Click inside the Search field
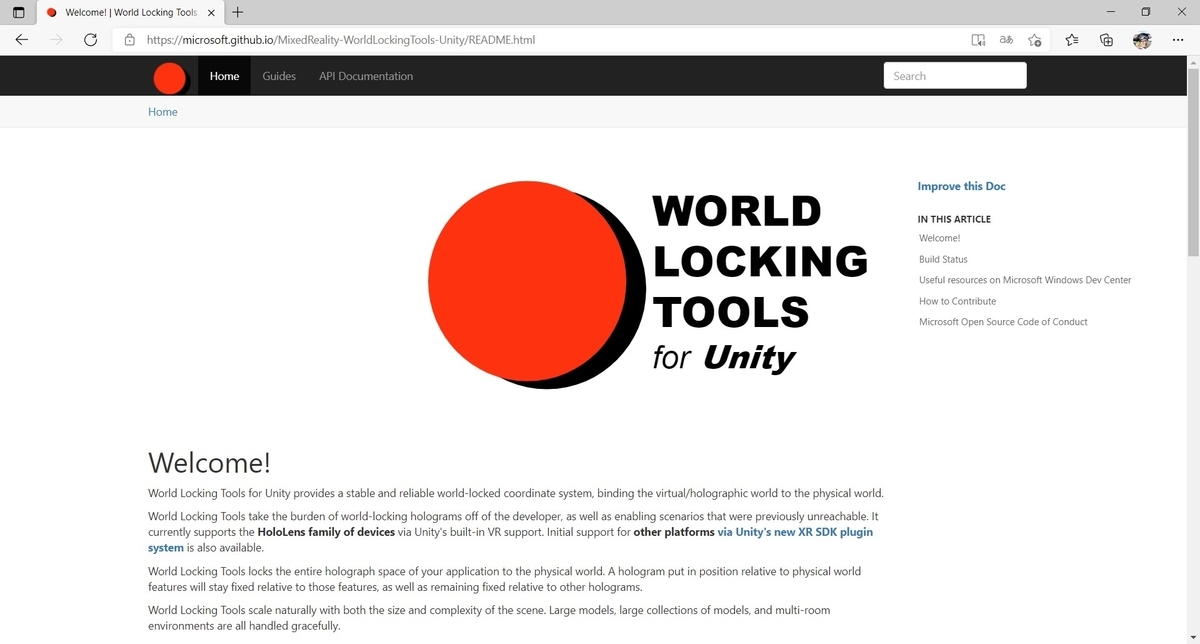The width and height of the screenshot is (1200, 644). [x=954, y=75]
